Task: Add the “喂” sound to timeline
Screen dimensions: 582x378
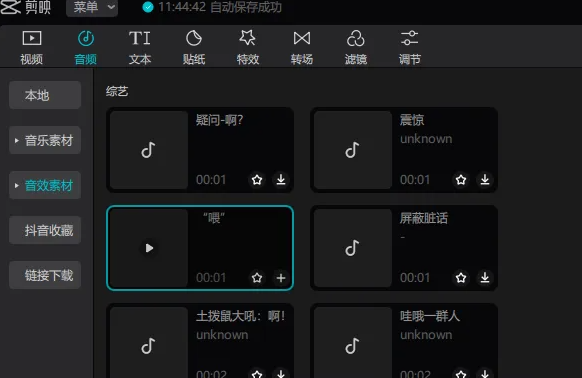Action: pyautogui.click(x=281, y=278)
